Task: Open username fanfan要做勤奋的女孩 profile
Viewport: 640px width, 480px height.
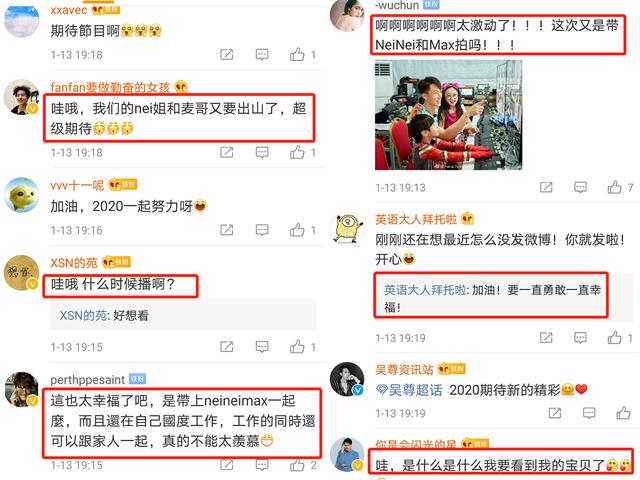Action: (x=110, y=87)
